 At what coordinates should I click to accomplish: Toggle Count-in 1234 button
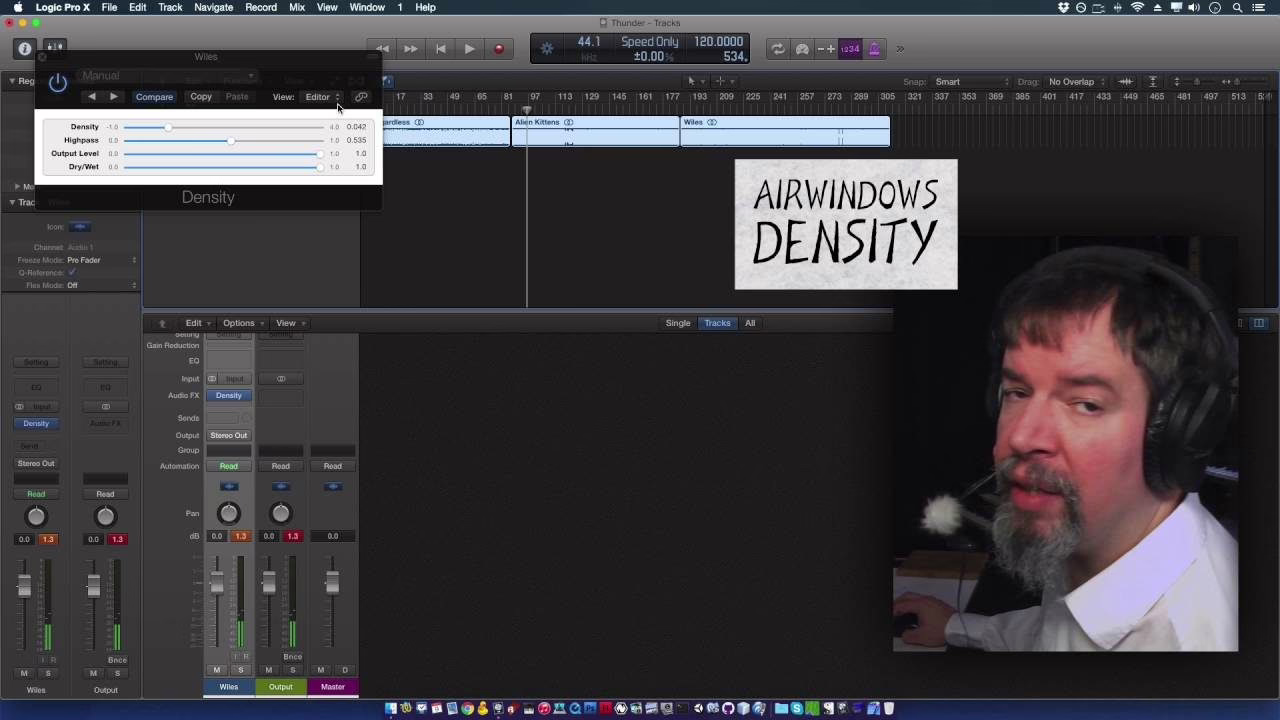[x=850, y=49]
